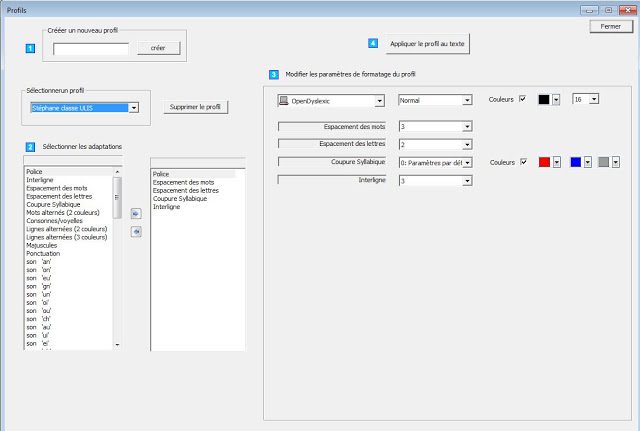Focus the new profile name field
Viewport: 640px width, 431px height.
point(91,49)
